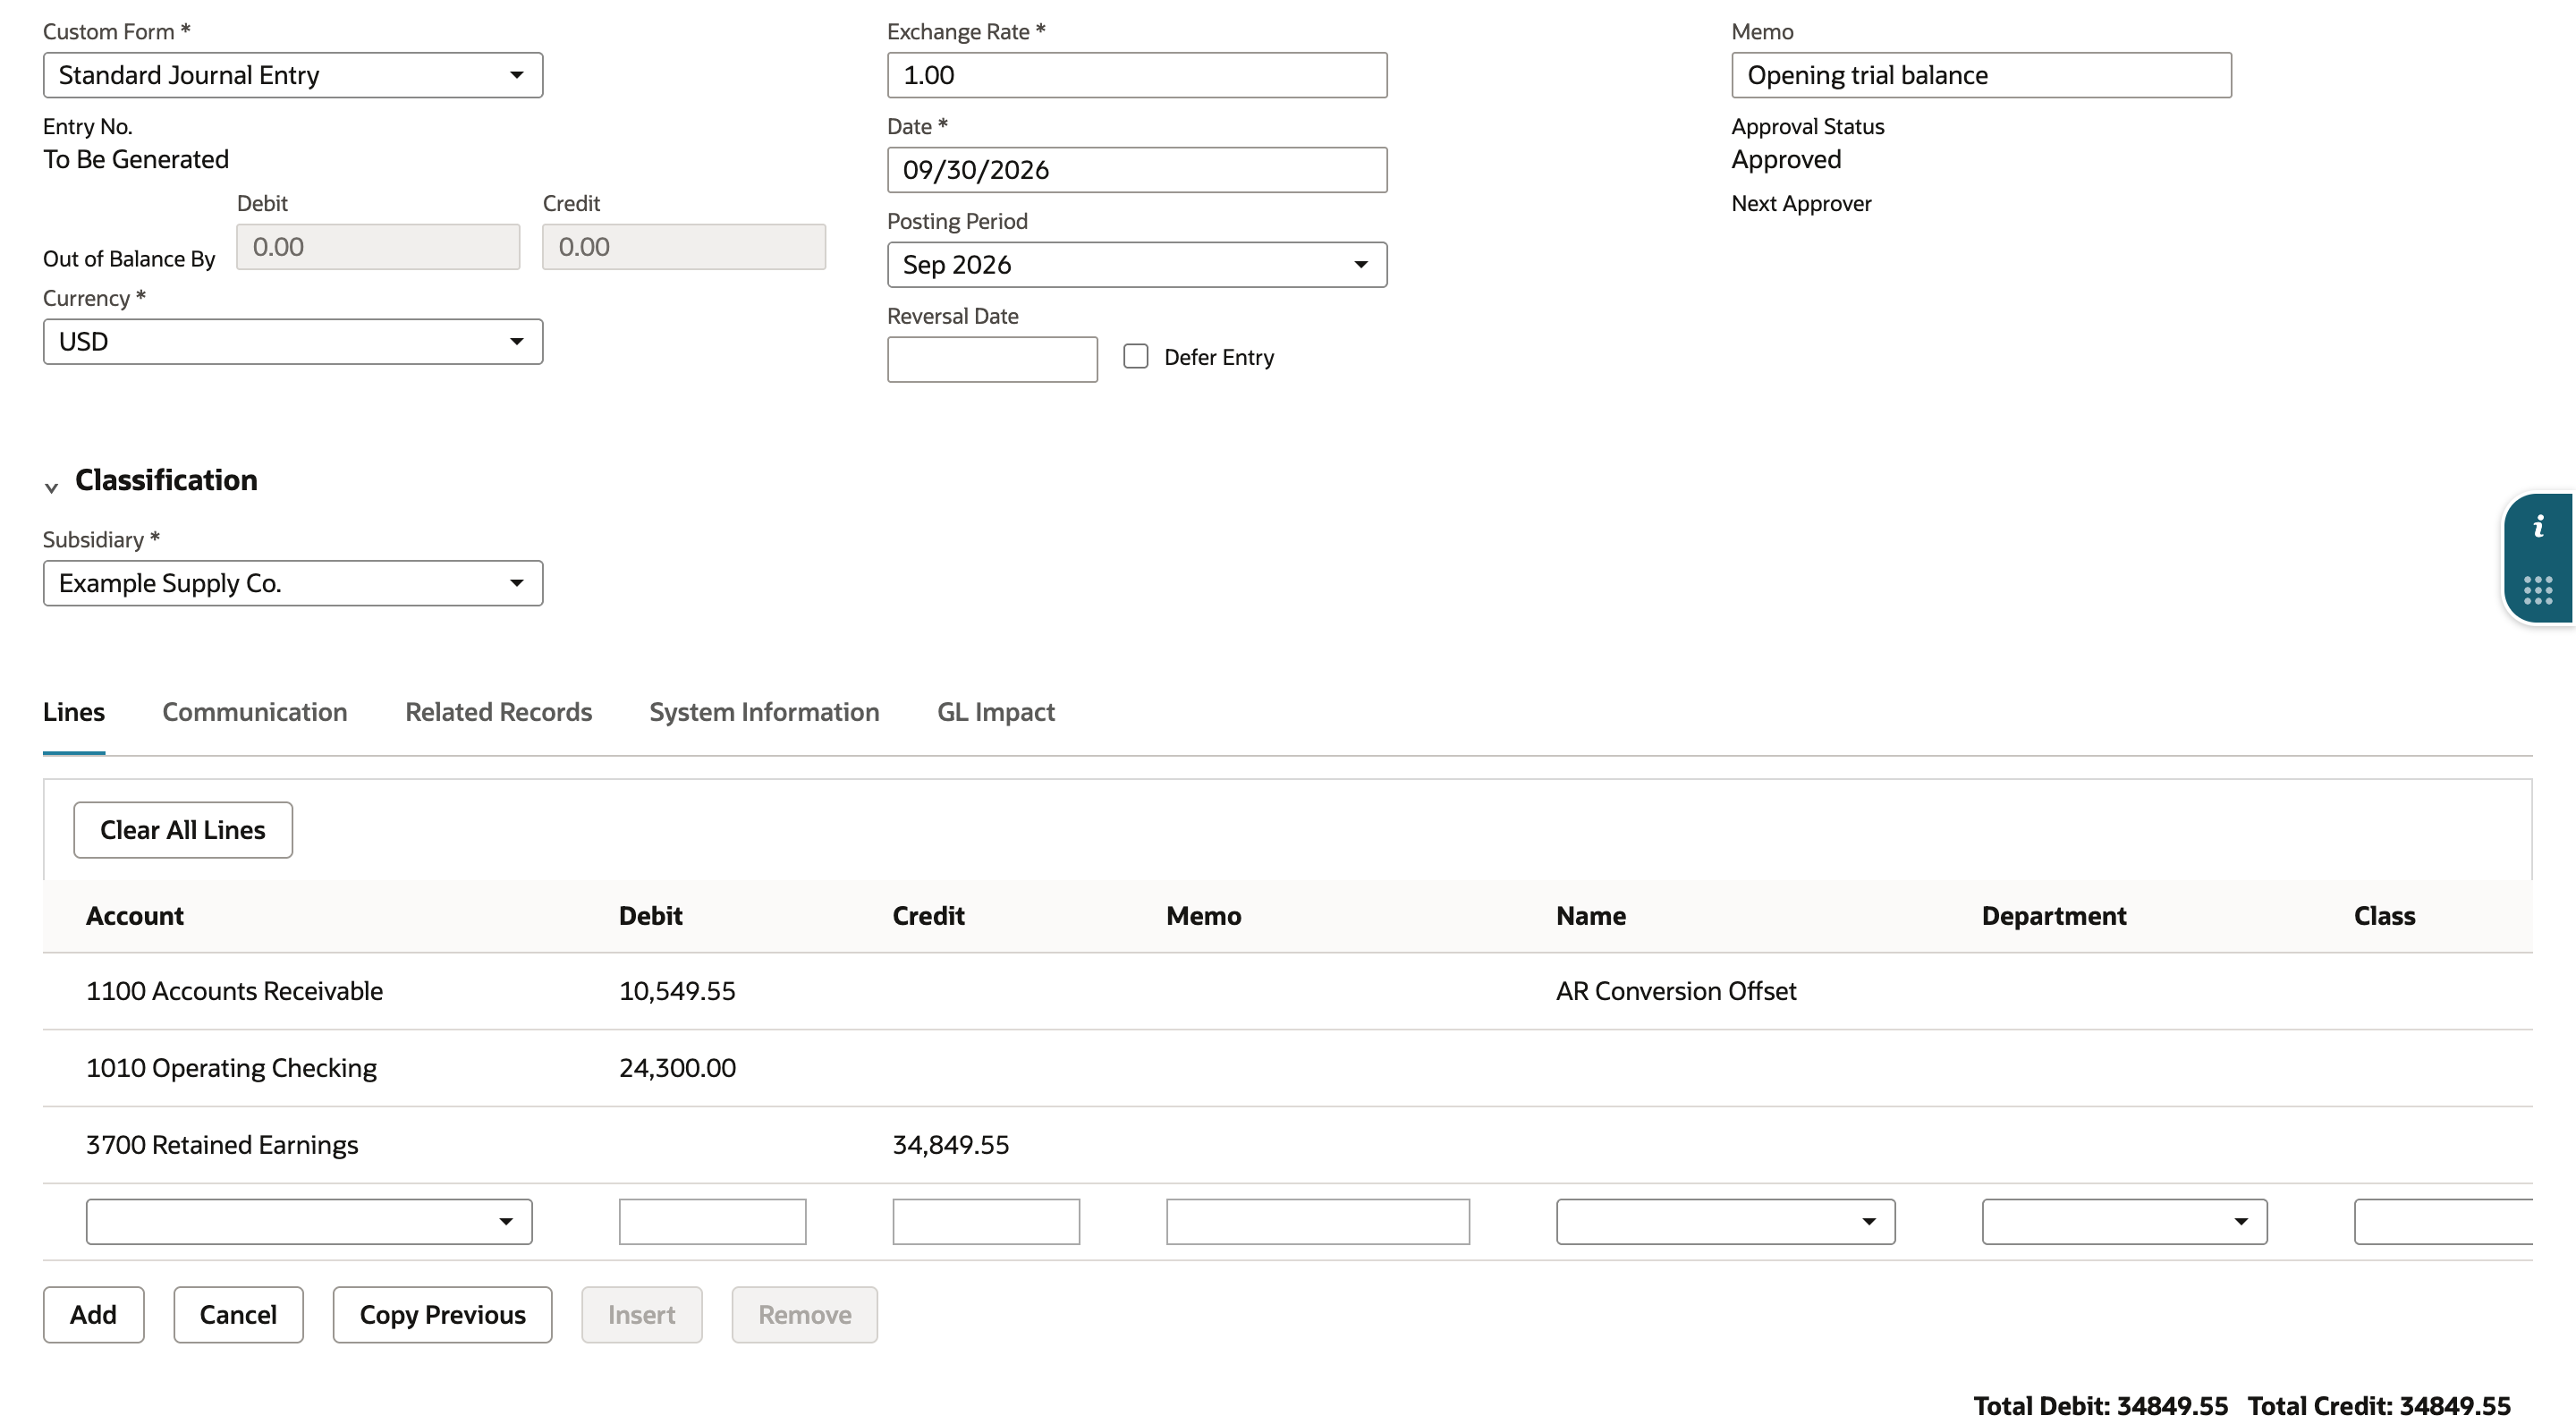Click the Department column header
Screen dimensions: 2576x1424
click(x=2054, y=916)
